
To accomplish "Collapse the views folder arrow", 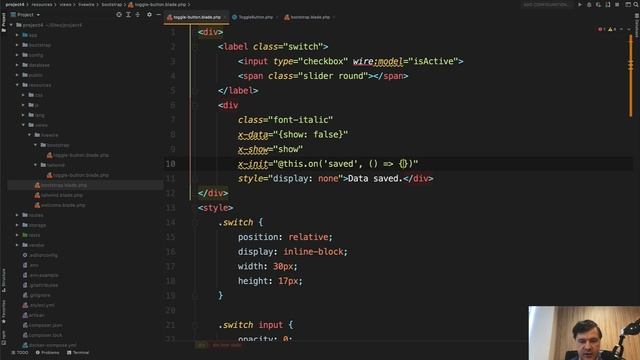I will (23, 125).
